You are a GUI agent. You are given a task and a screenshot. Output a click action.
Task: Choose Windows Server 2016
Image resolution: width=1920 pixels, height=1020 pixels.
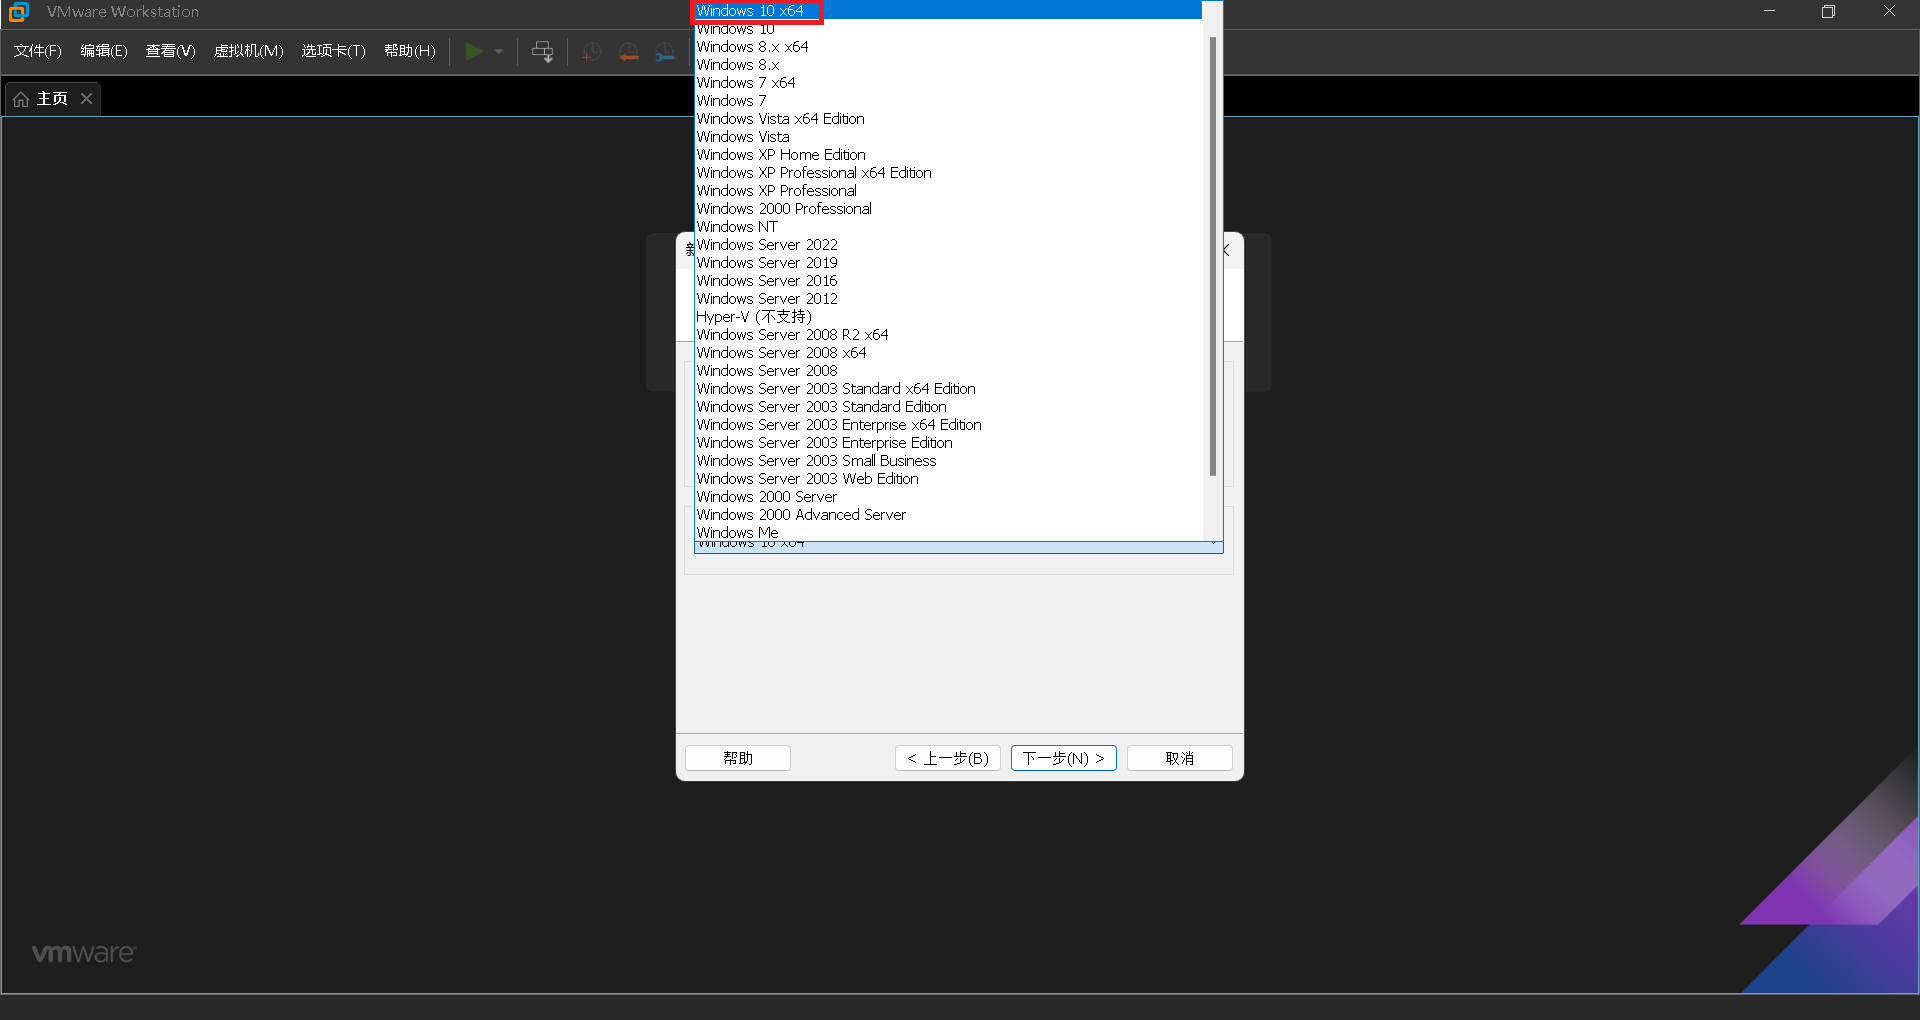(948, 281)
